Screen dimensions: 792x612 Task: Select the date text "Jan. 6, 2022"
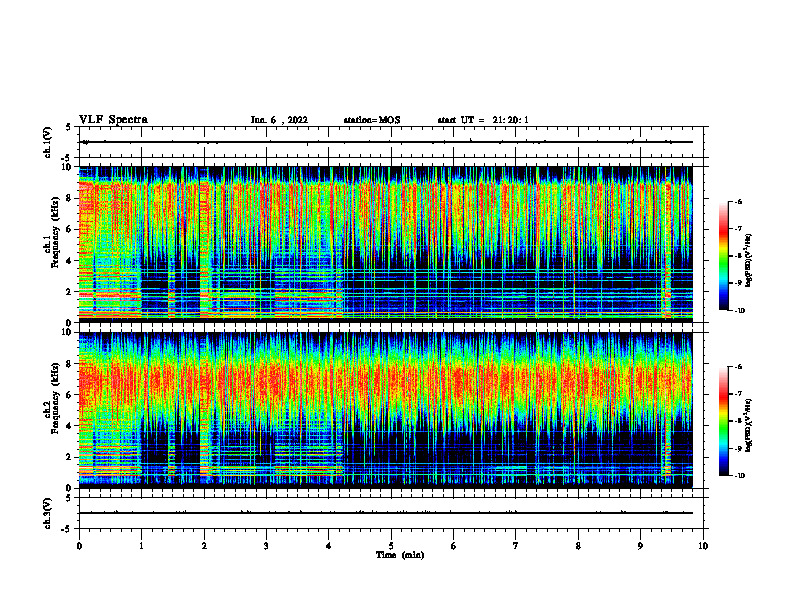[279, 120]
